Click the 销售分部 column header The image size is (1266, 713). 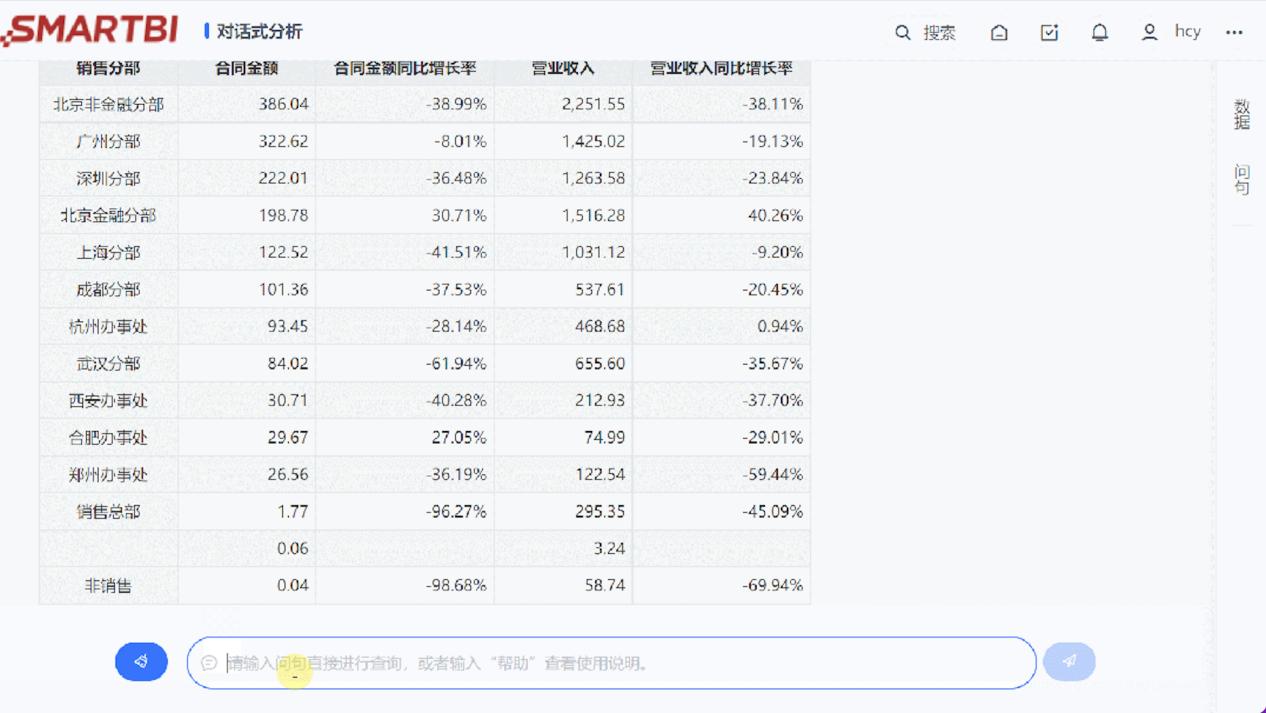[x=108, y=69]
